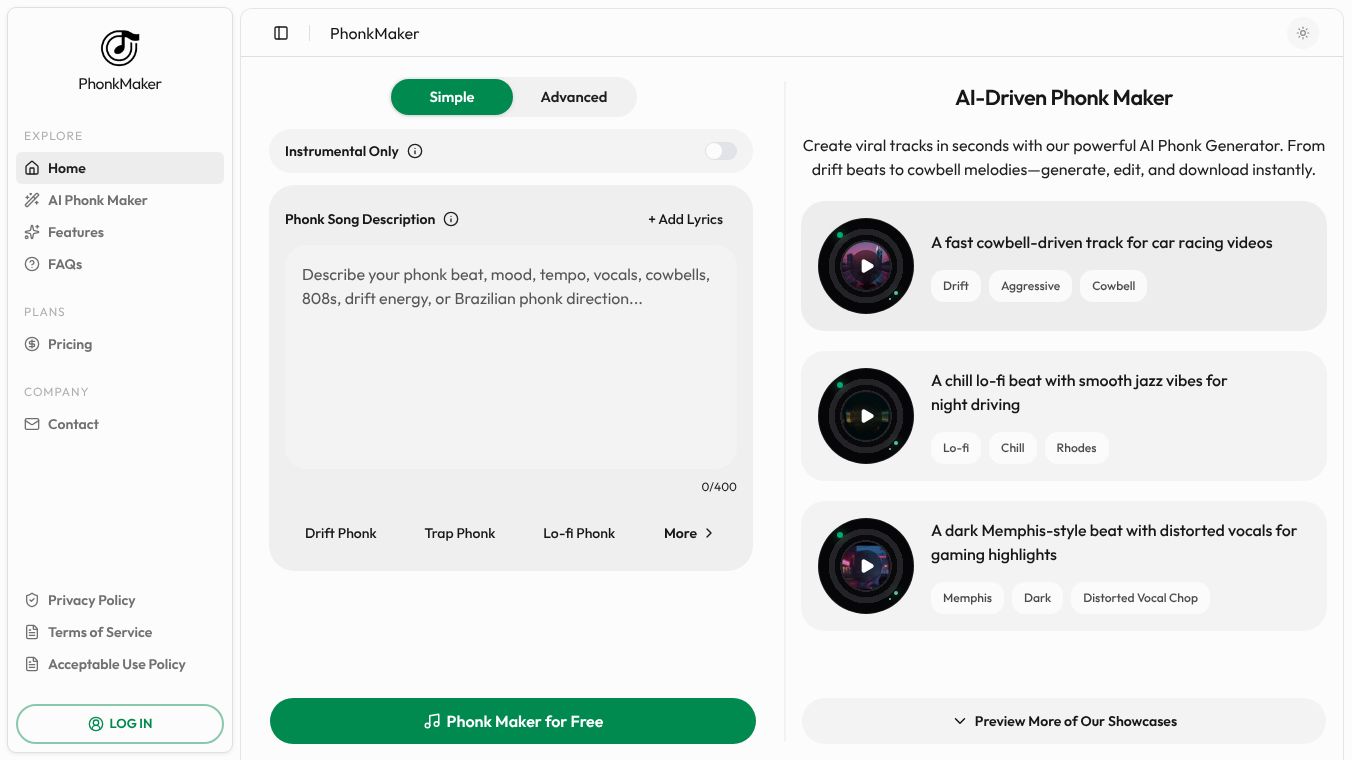Enable the Instrumental Only switch
1352x760 pixels.
721,151
